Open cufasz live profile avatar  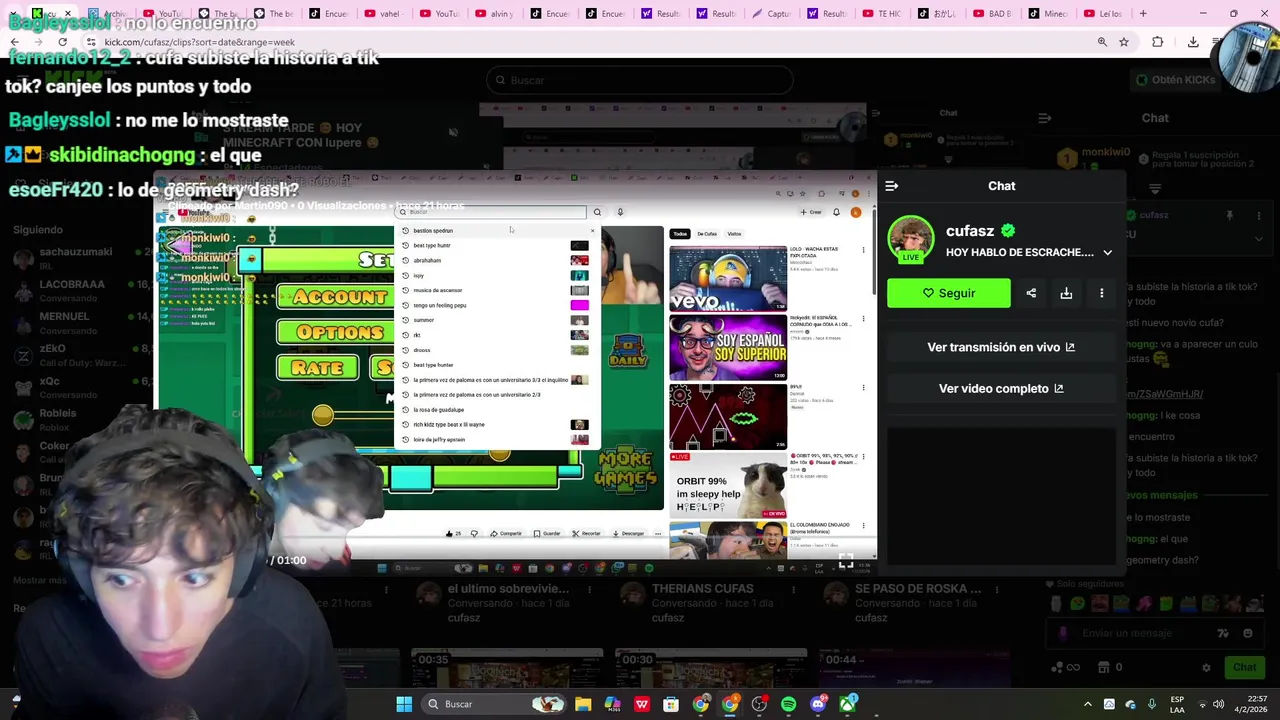(911, 239)
